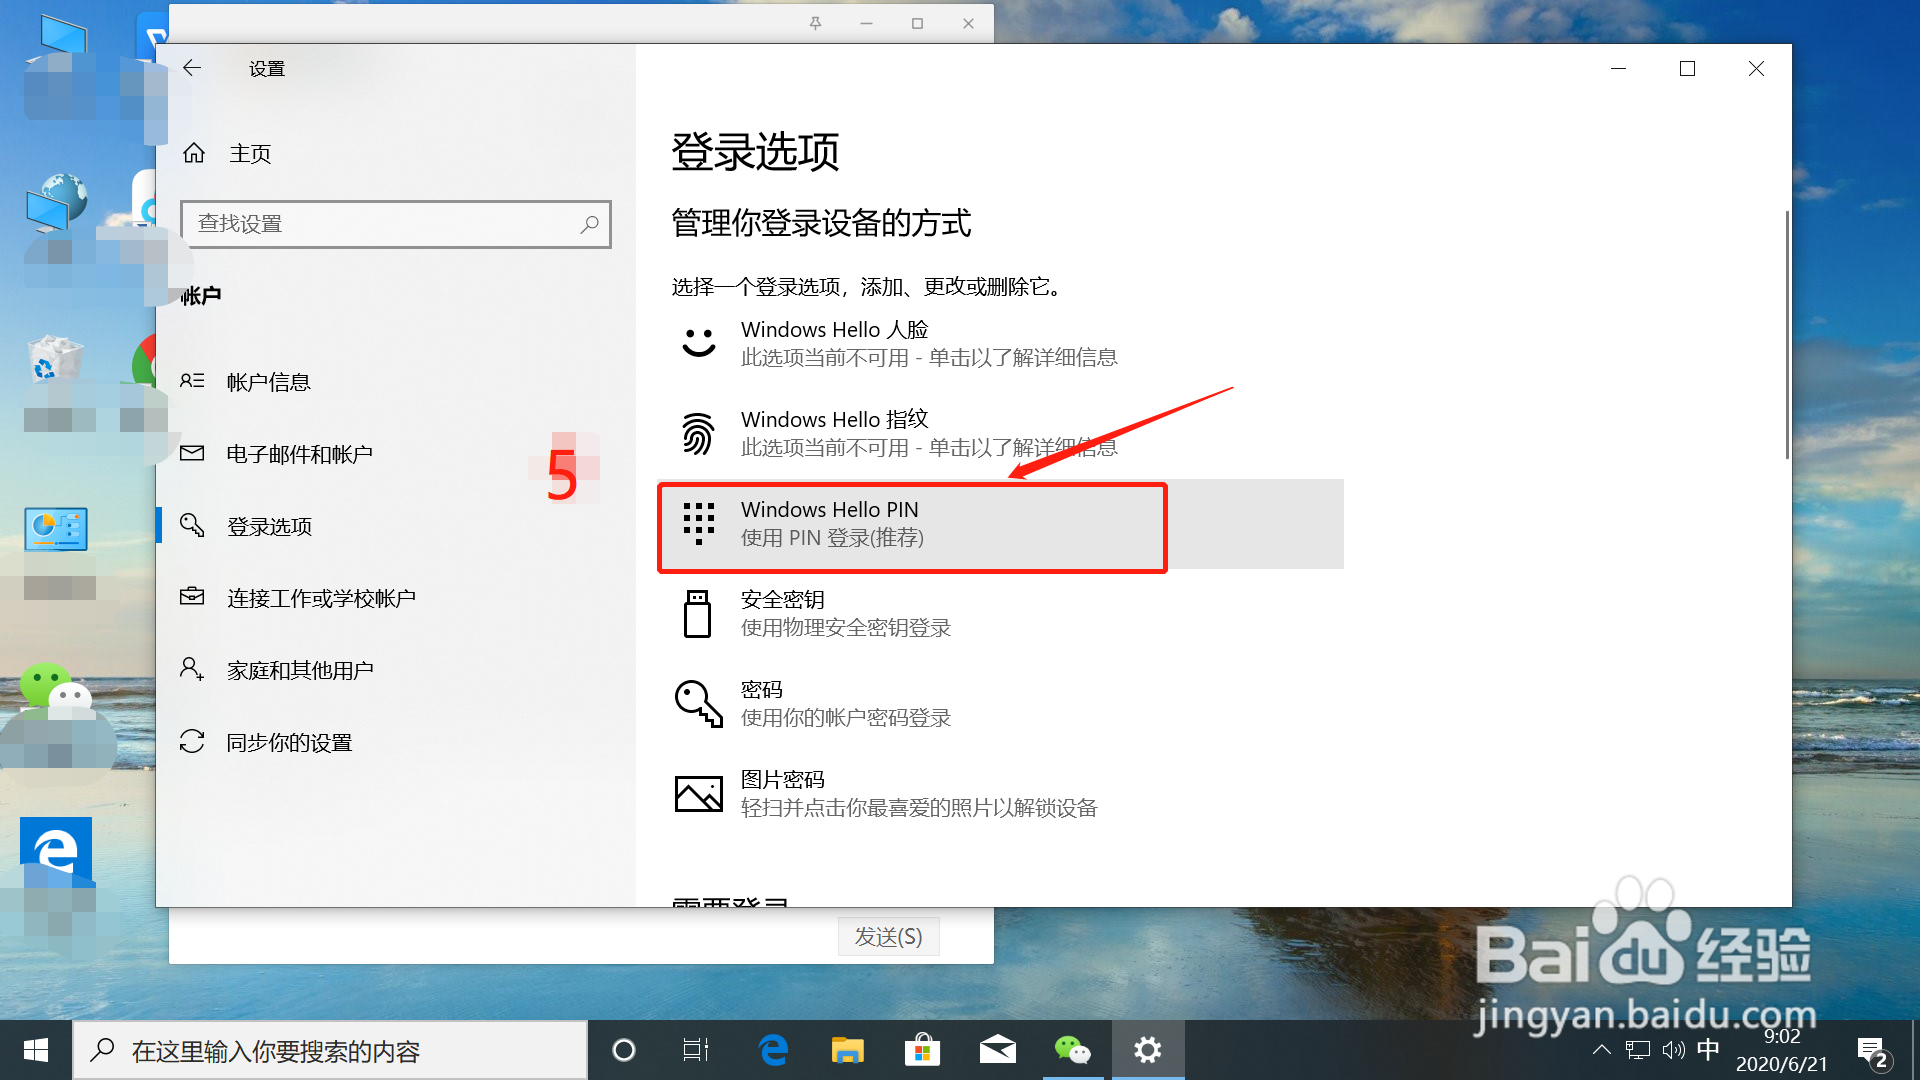
Task: Open Task View on taskbar
Action: point(696,1050)
